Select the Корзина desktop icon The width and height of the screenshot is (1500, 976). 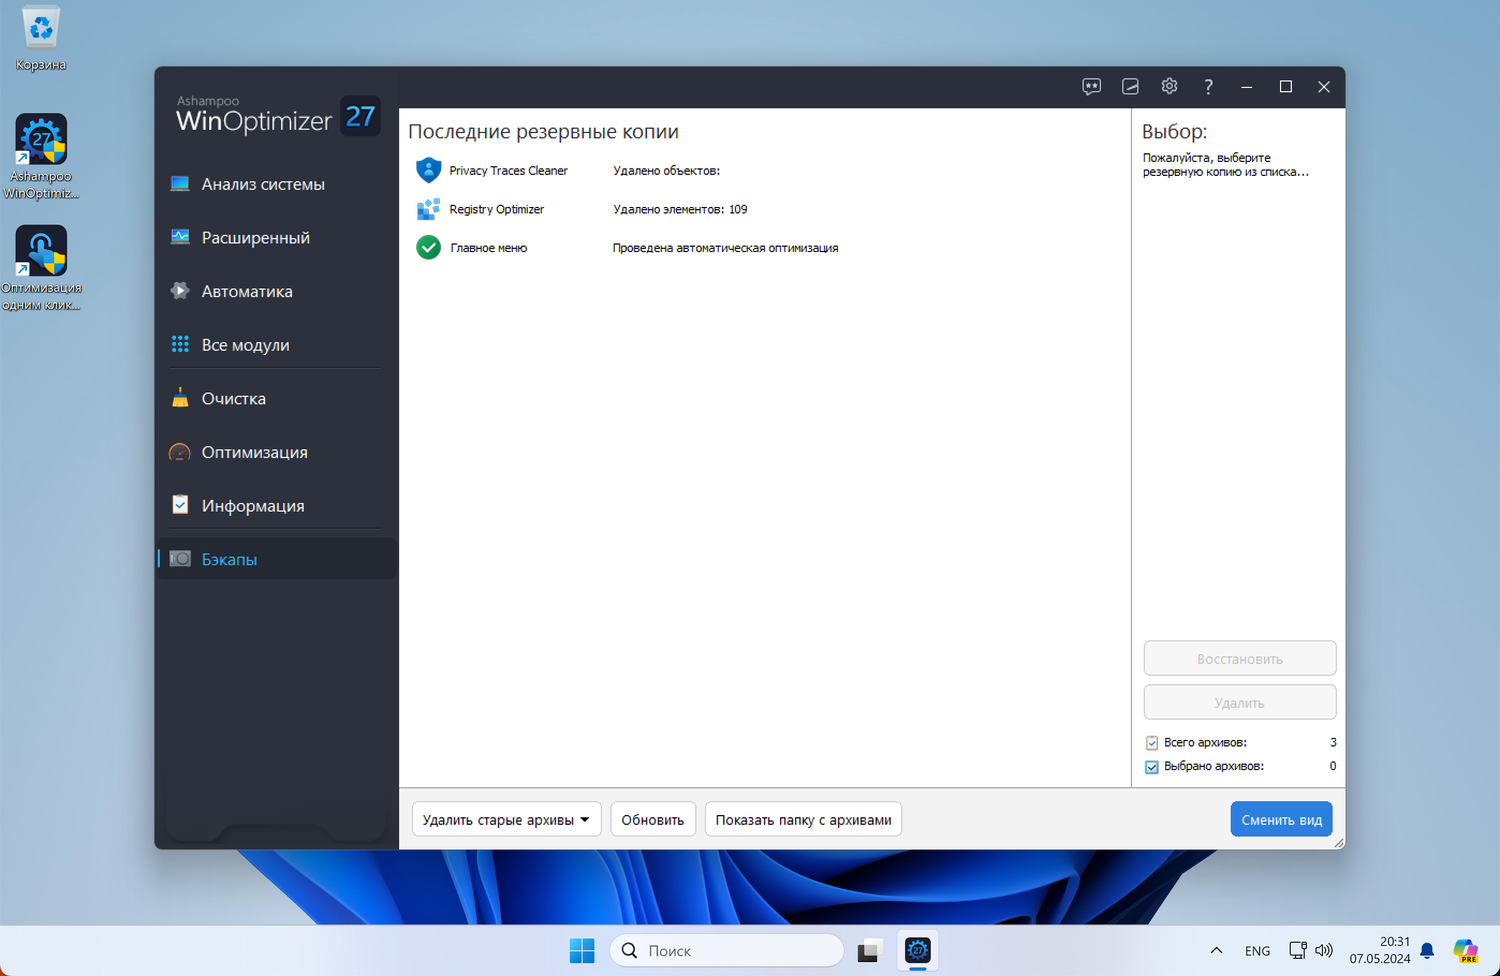tap(41, 40)
